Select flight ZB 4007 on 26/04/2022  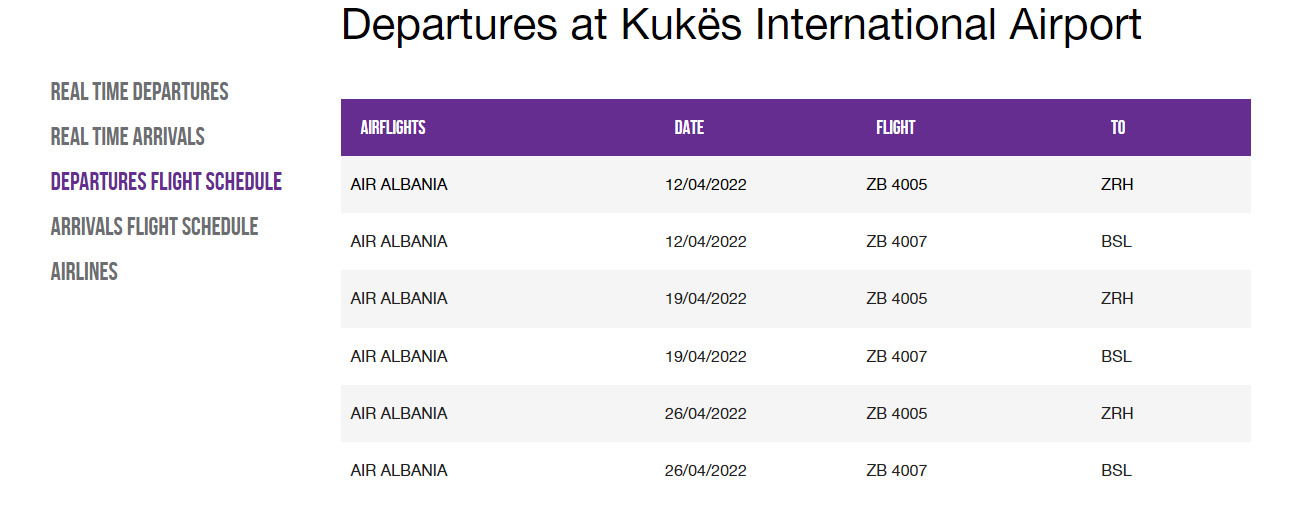[796, 471]
